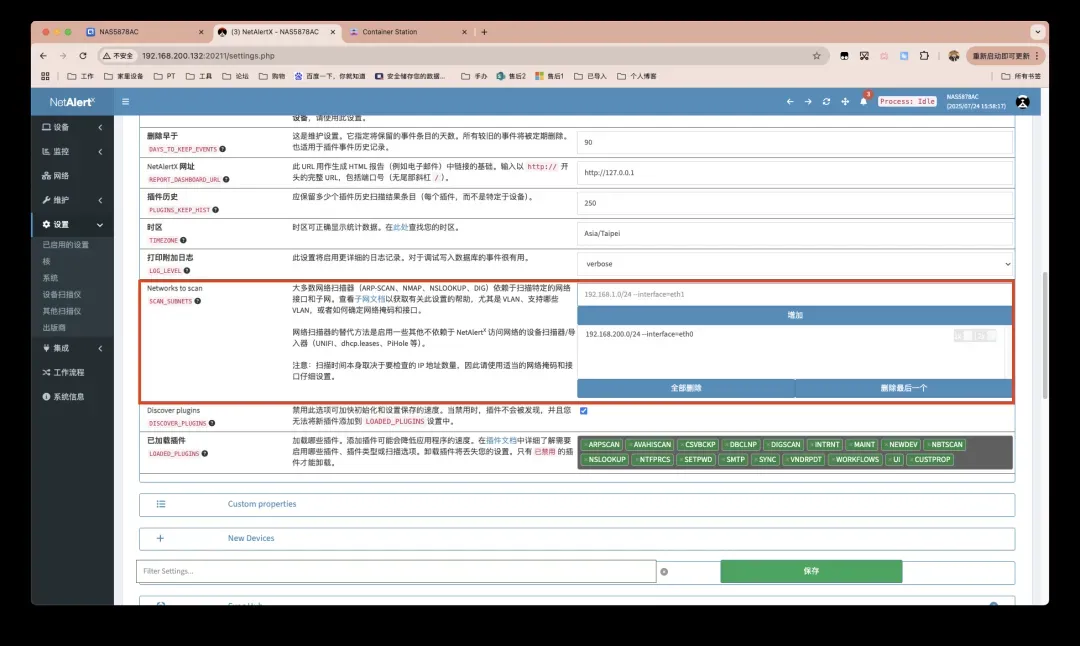Click the fullscreen arrows icon in header
The image size is (1080, 646).
click(845, 101)
